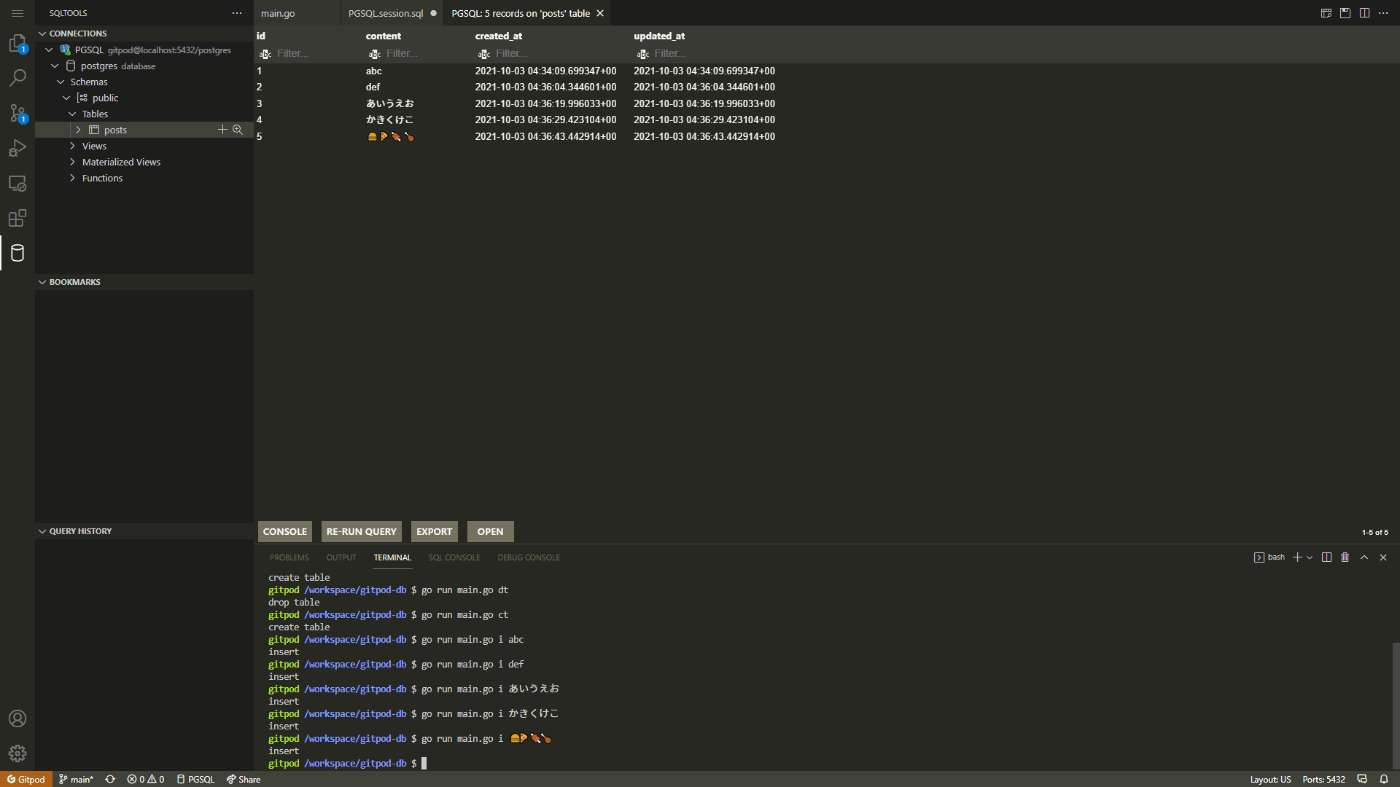Click the PGSQL connection icon in tree

tap(65, 49)
